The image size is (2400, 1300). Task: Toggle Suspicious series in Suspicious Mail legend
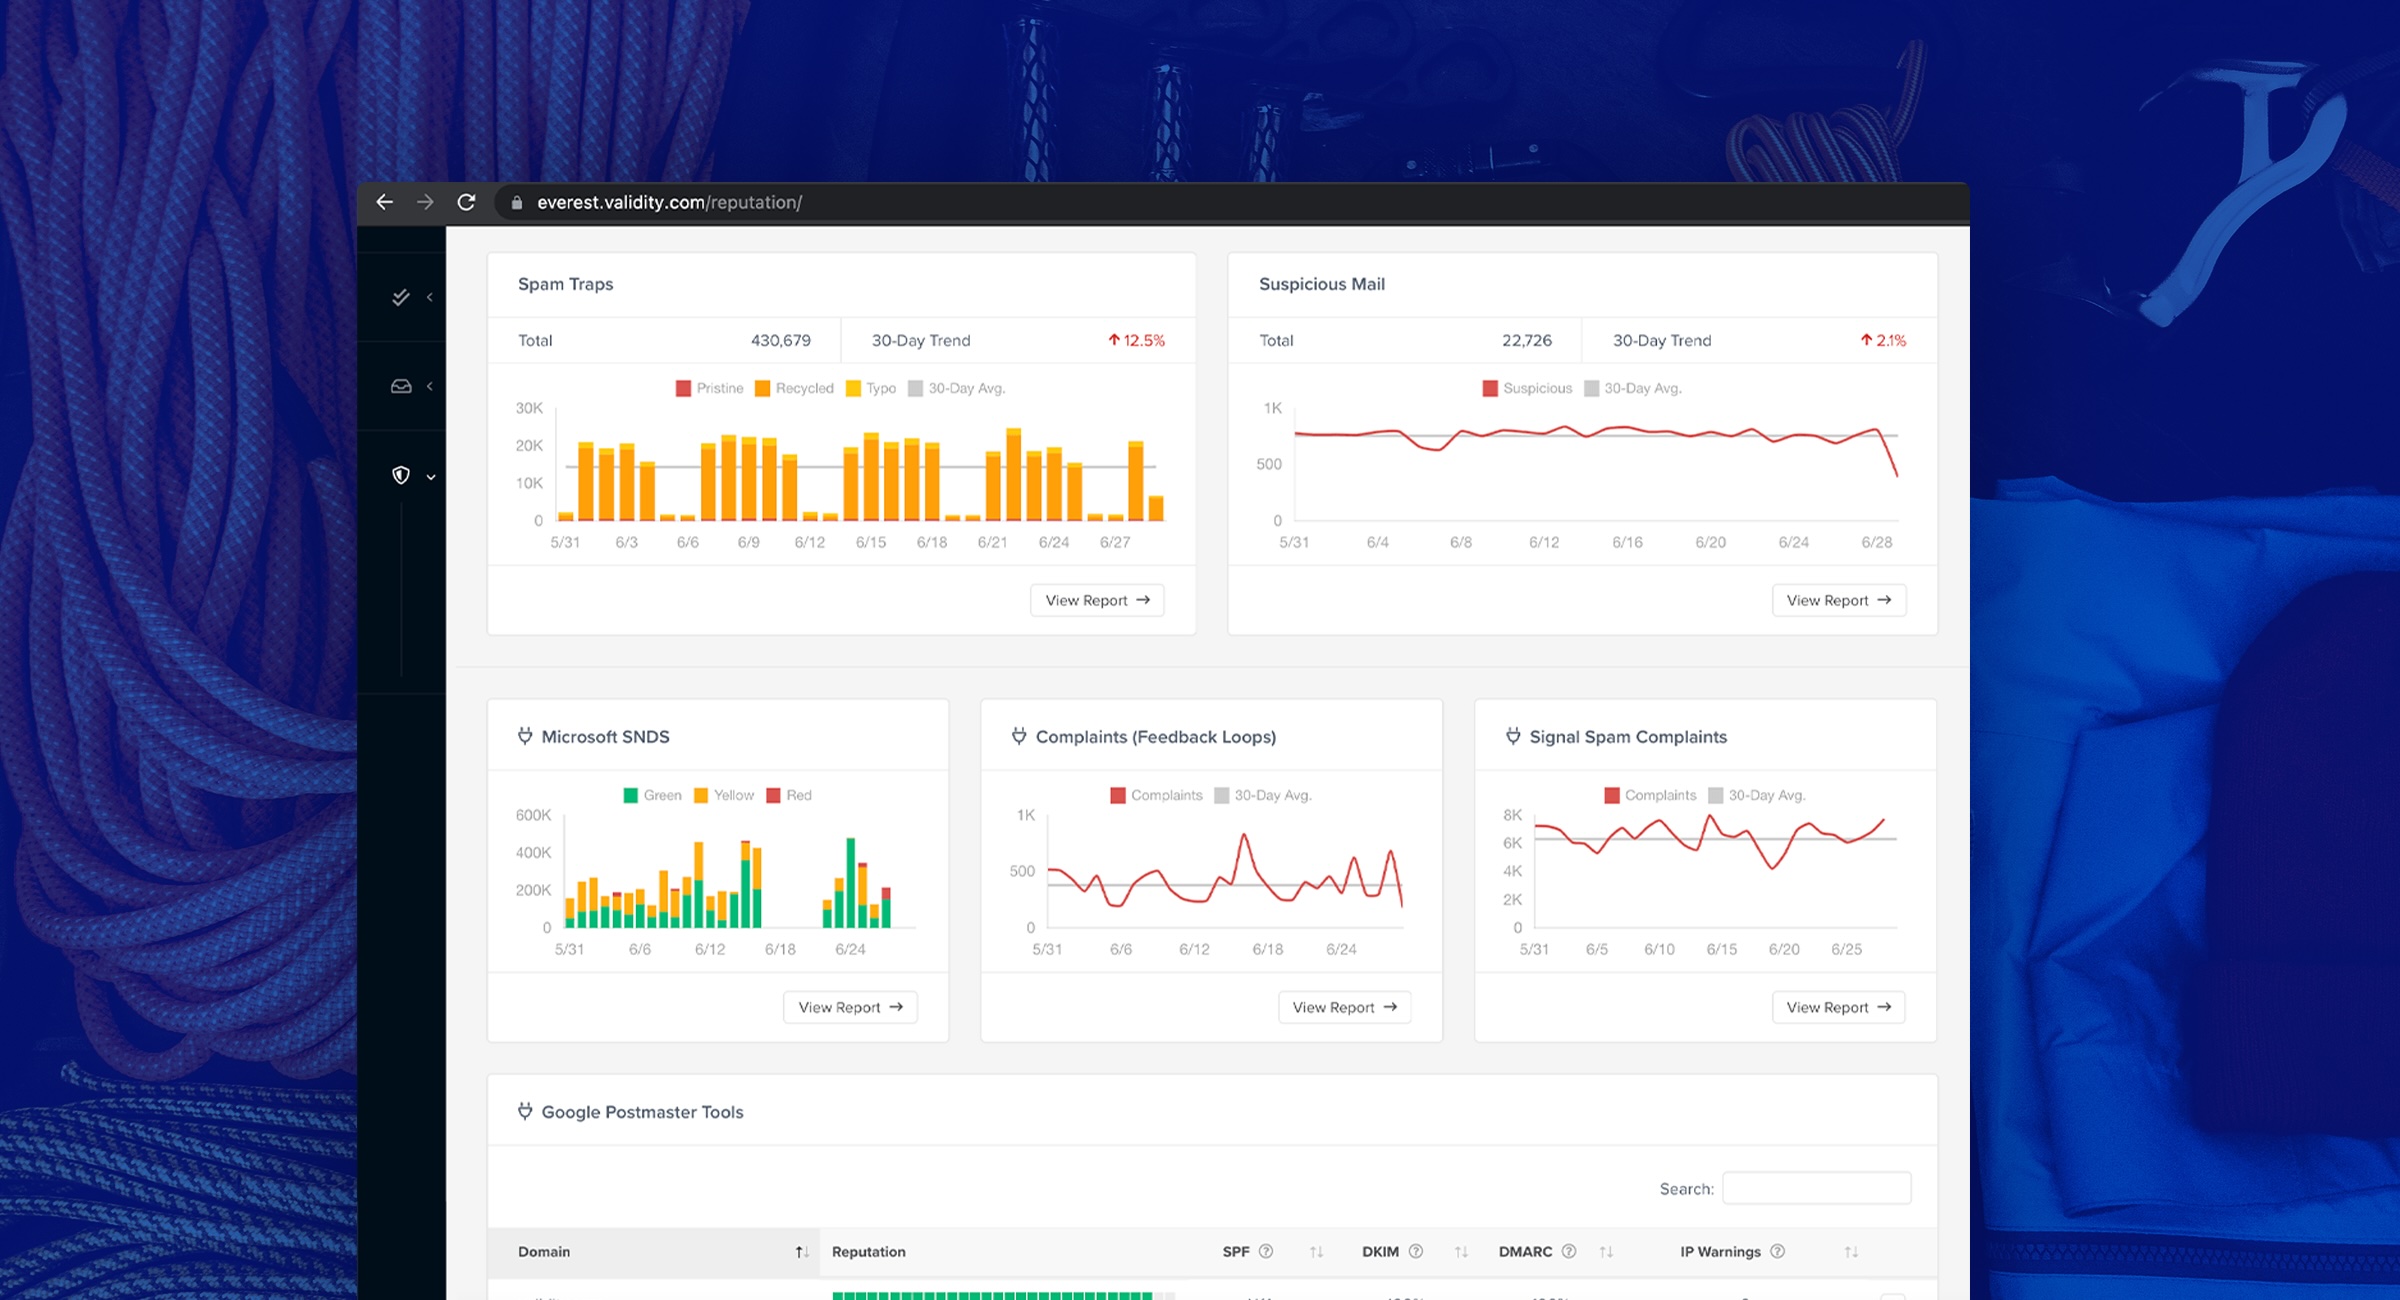1527,388
